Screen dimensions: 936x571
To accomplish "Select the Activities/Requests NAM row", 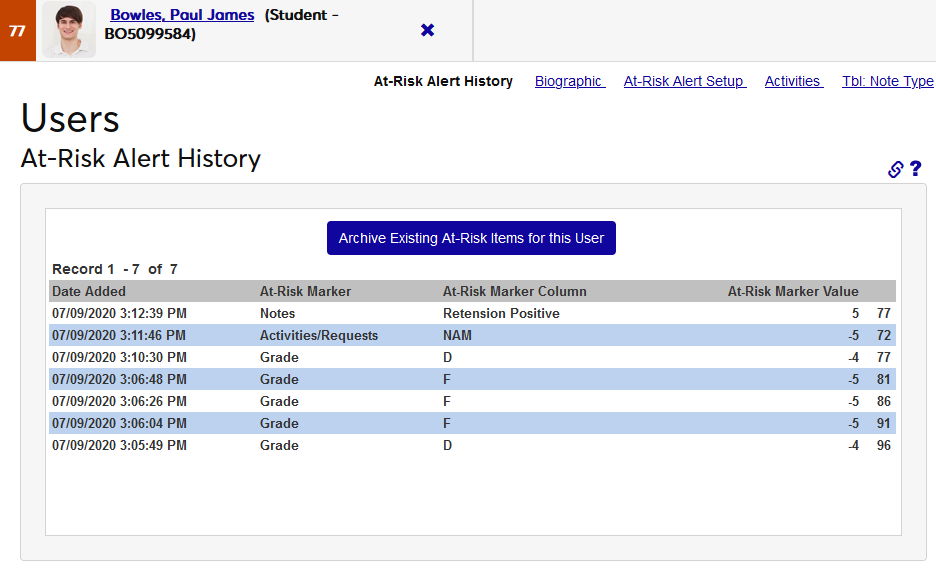I will pos(472,335).
